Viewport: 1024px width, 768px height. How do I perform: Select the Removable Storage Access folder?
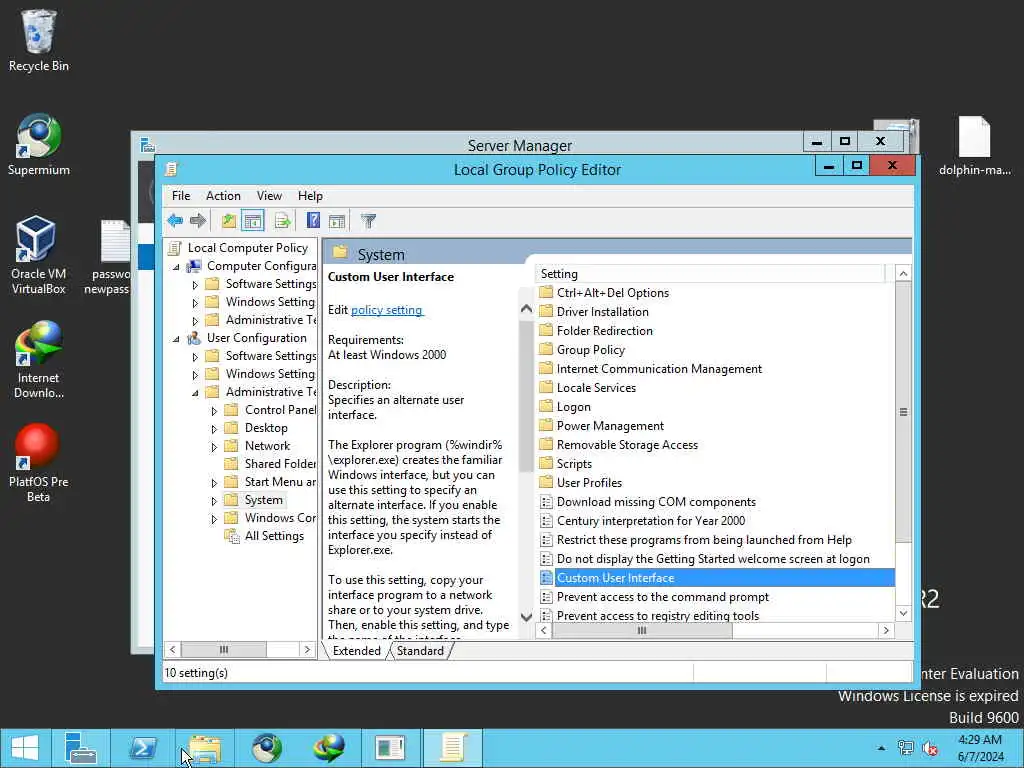627,445
